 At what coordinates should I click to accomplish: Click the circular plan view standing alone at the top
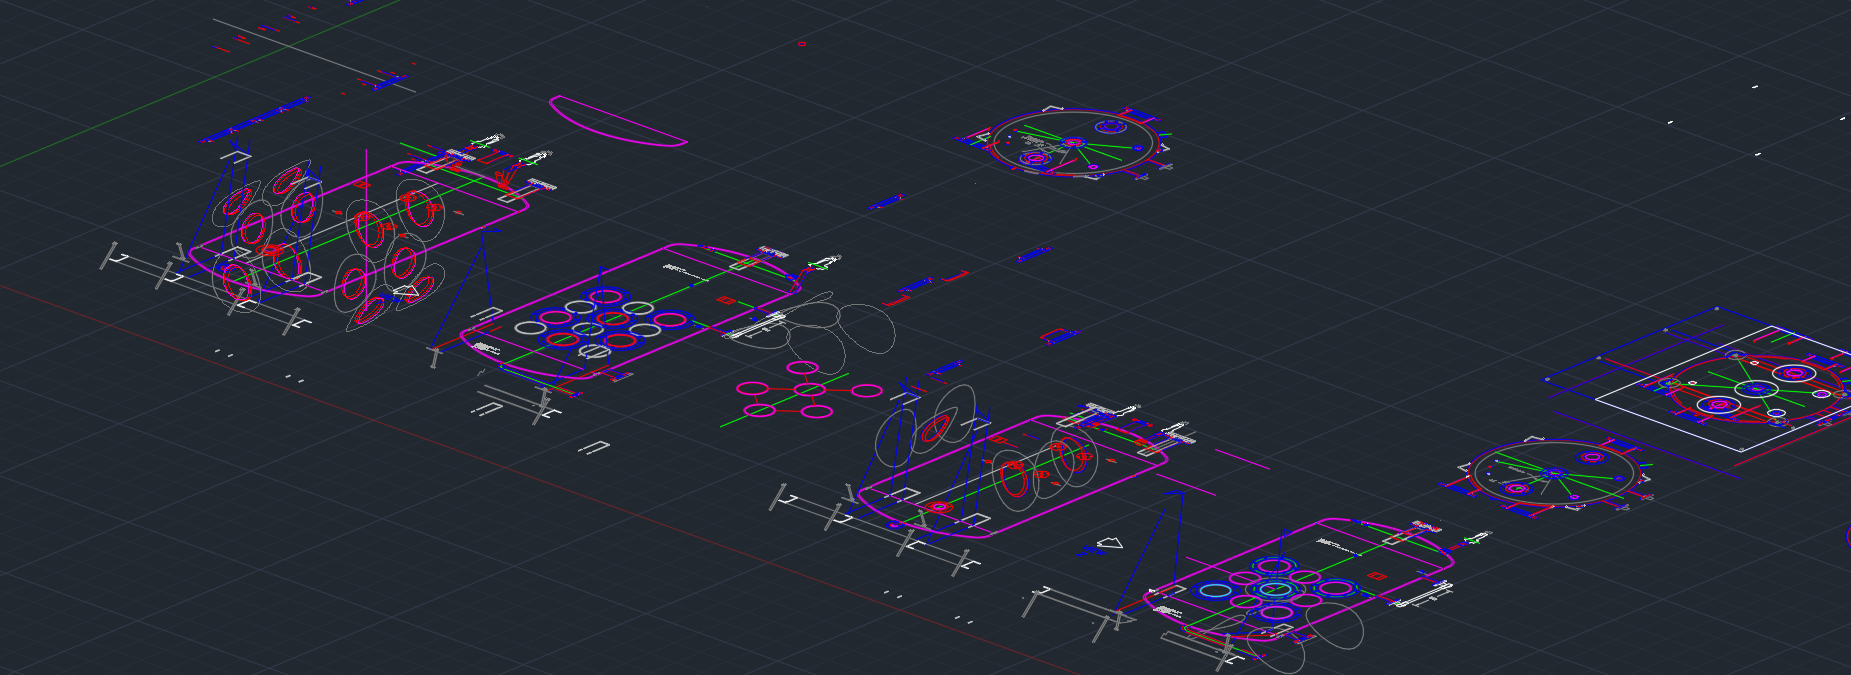point(1072,144)
